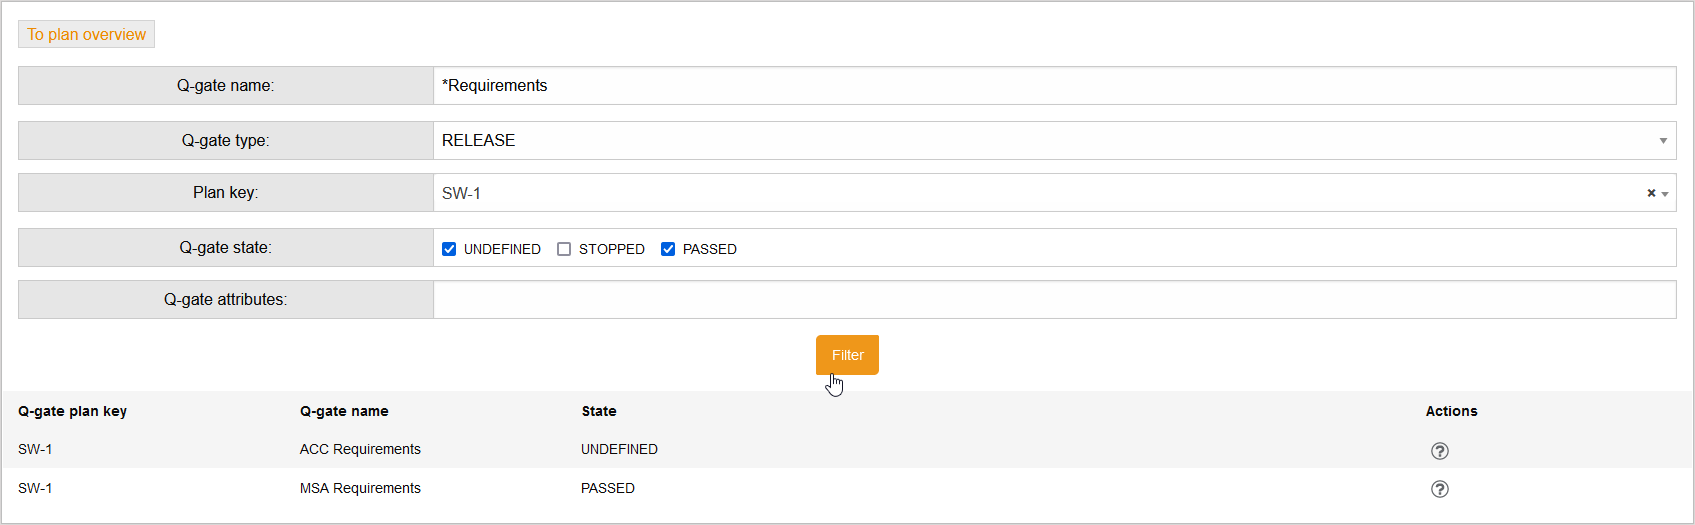Select the MSA Requirements row name
This screenshot has height=525, width=1695.
(360, 488)
